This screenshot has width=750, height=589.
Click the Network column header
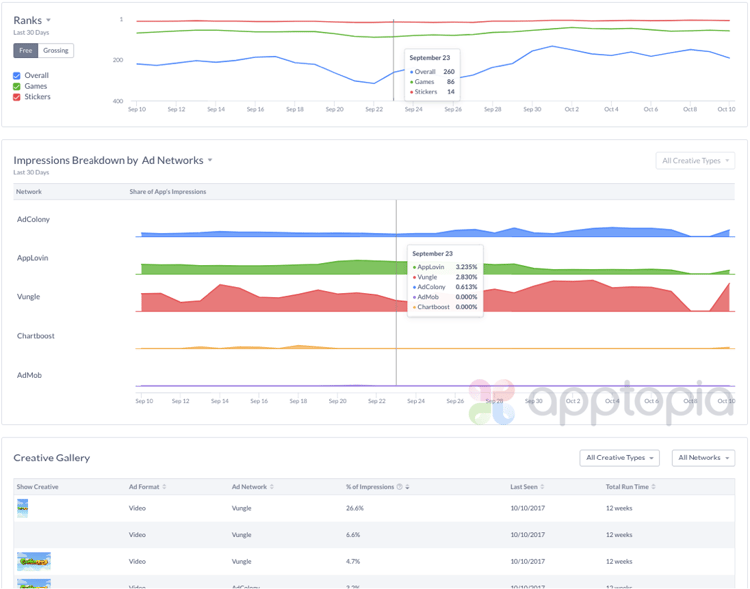(x=29, y=191)
